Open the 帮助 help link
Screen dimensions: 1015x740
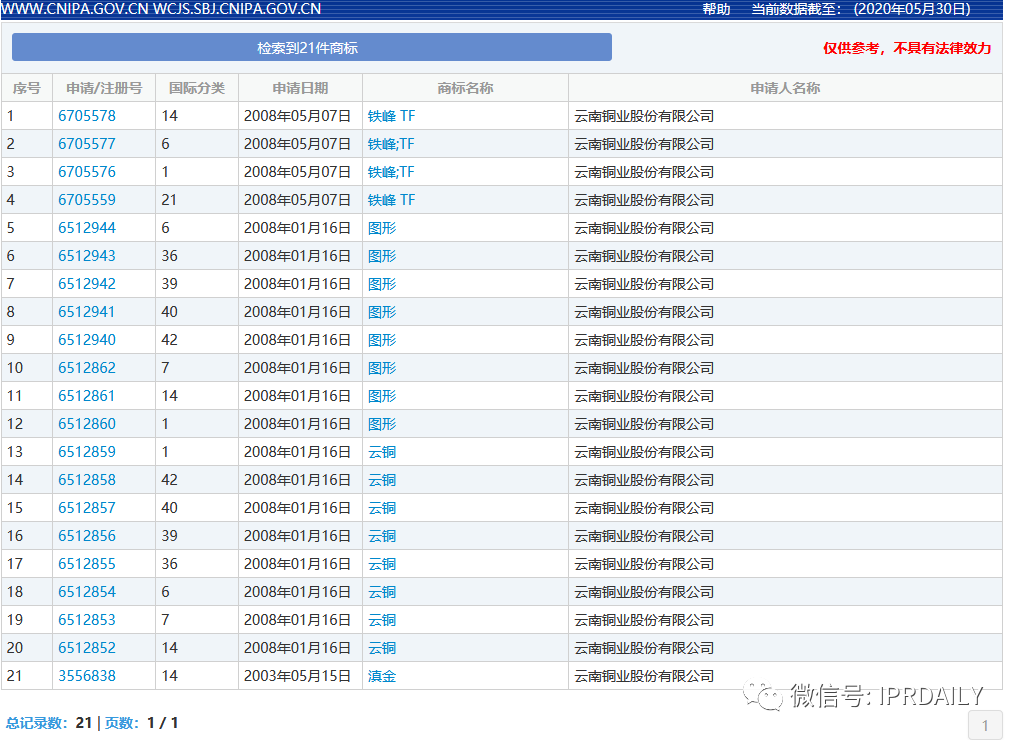pos(716,9)
